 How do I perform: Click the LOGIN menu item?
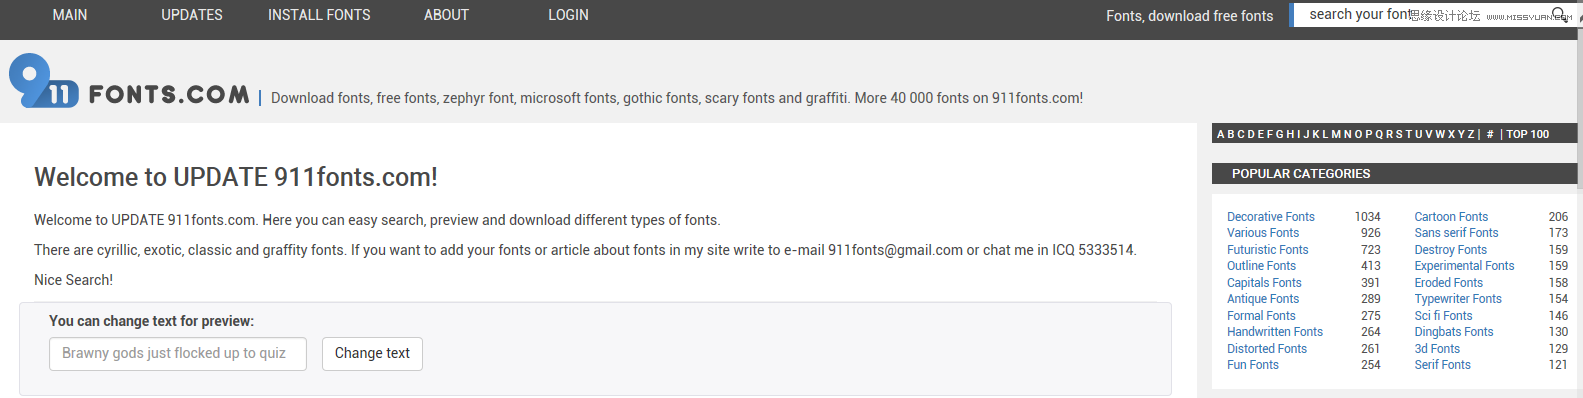tap(568, 15)
